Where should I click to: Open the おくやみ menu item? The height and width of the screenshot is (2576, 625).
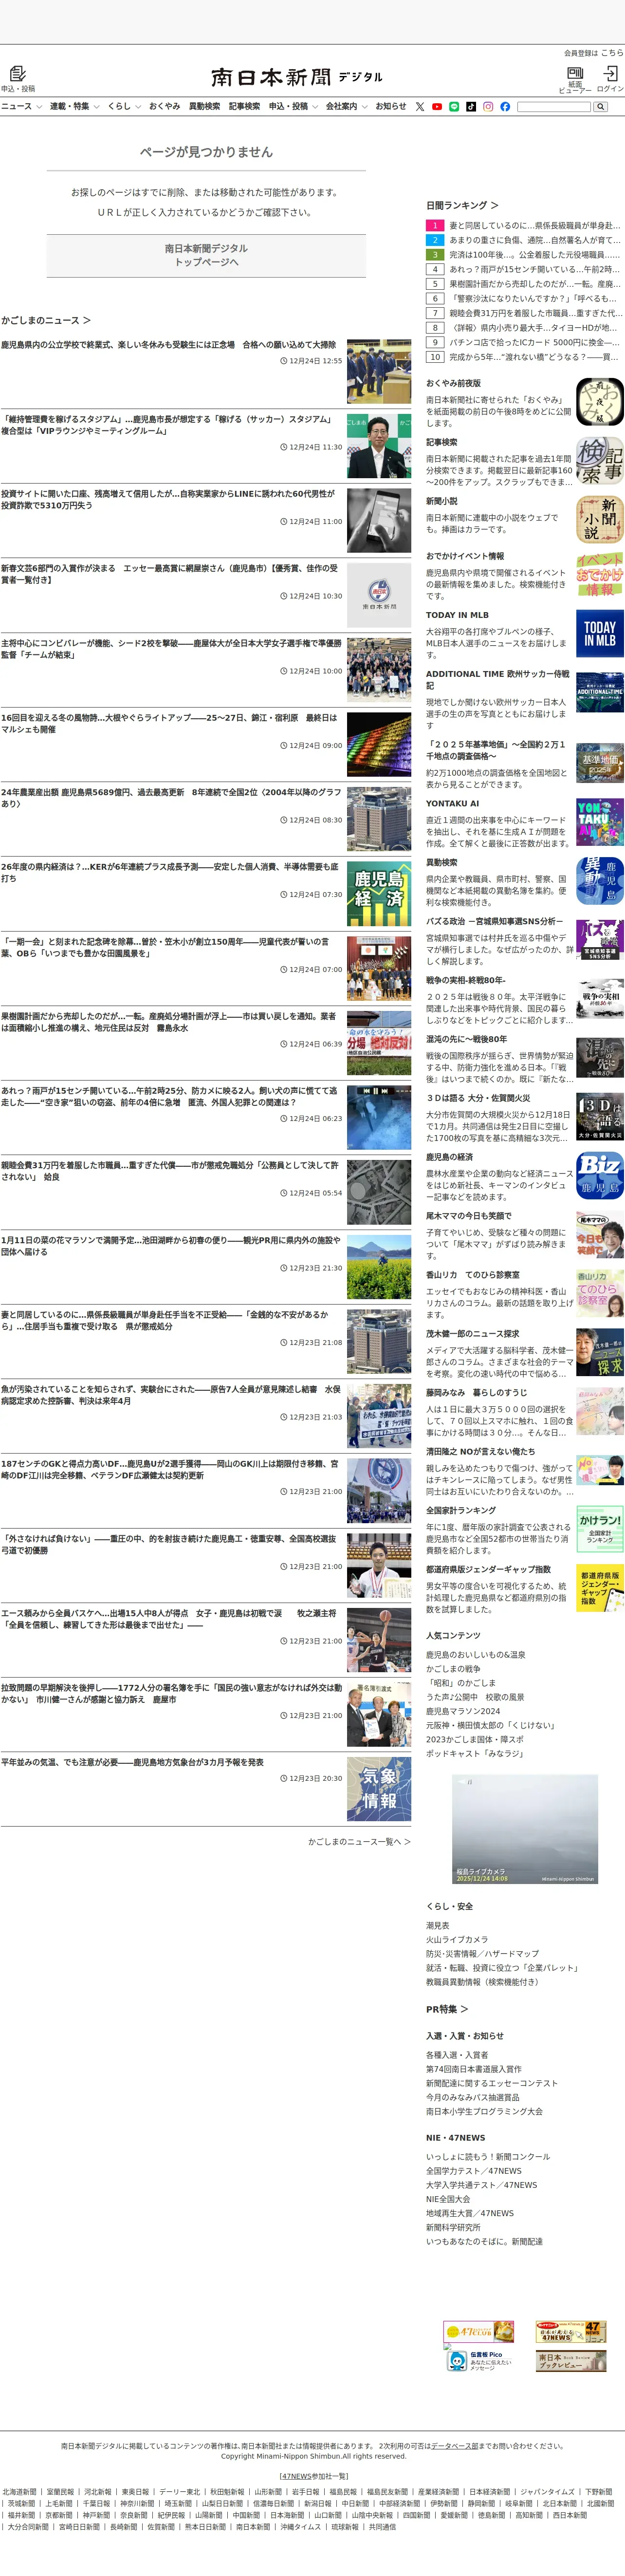165,106
